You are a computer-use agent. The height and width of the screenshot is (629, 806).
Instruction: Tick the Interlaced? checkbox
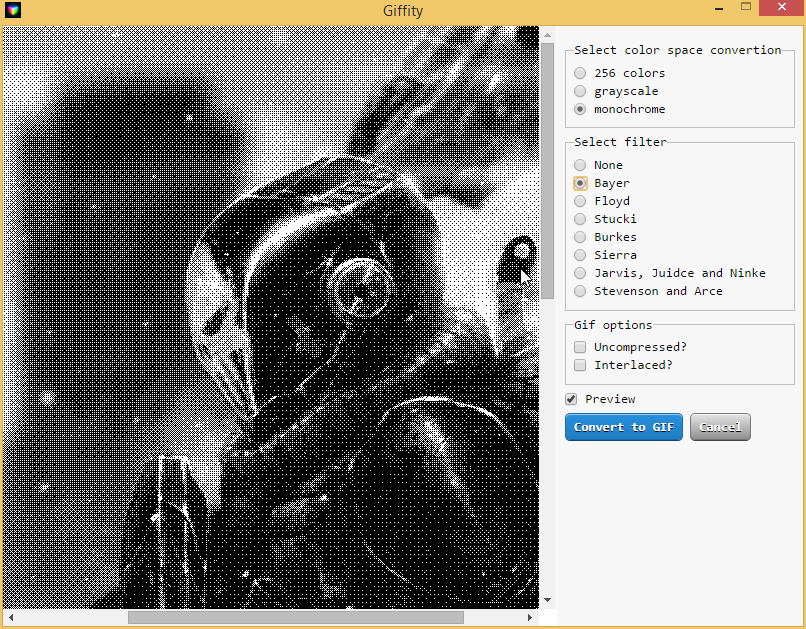[x=580, y=365]
